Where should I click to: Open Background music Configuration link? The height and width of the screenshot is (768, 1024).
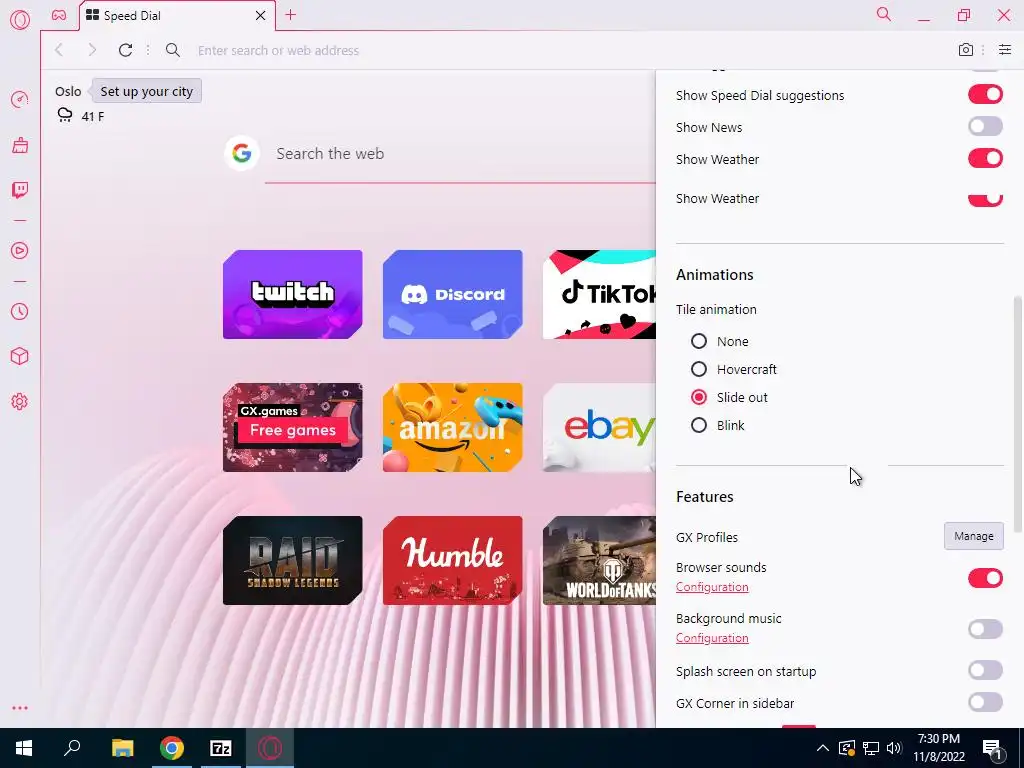point(712,637)
